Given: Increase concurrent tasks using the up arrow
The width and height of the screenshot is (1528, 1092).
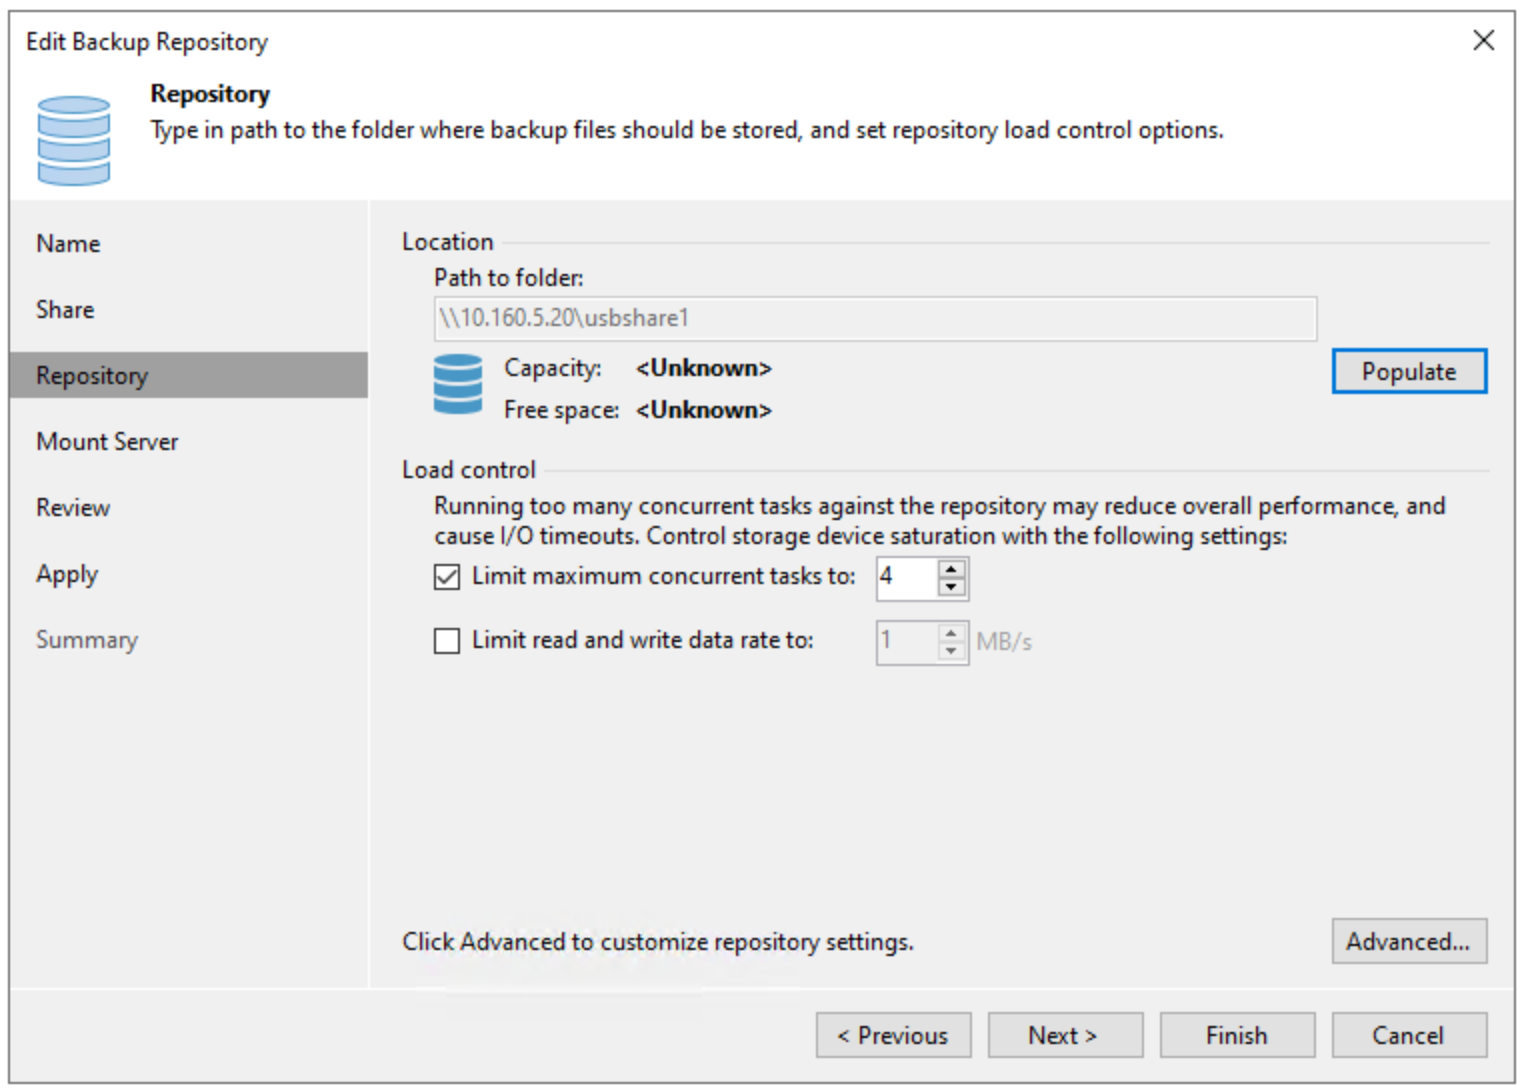Looking at the screenshot, I should coord(952,569).
